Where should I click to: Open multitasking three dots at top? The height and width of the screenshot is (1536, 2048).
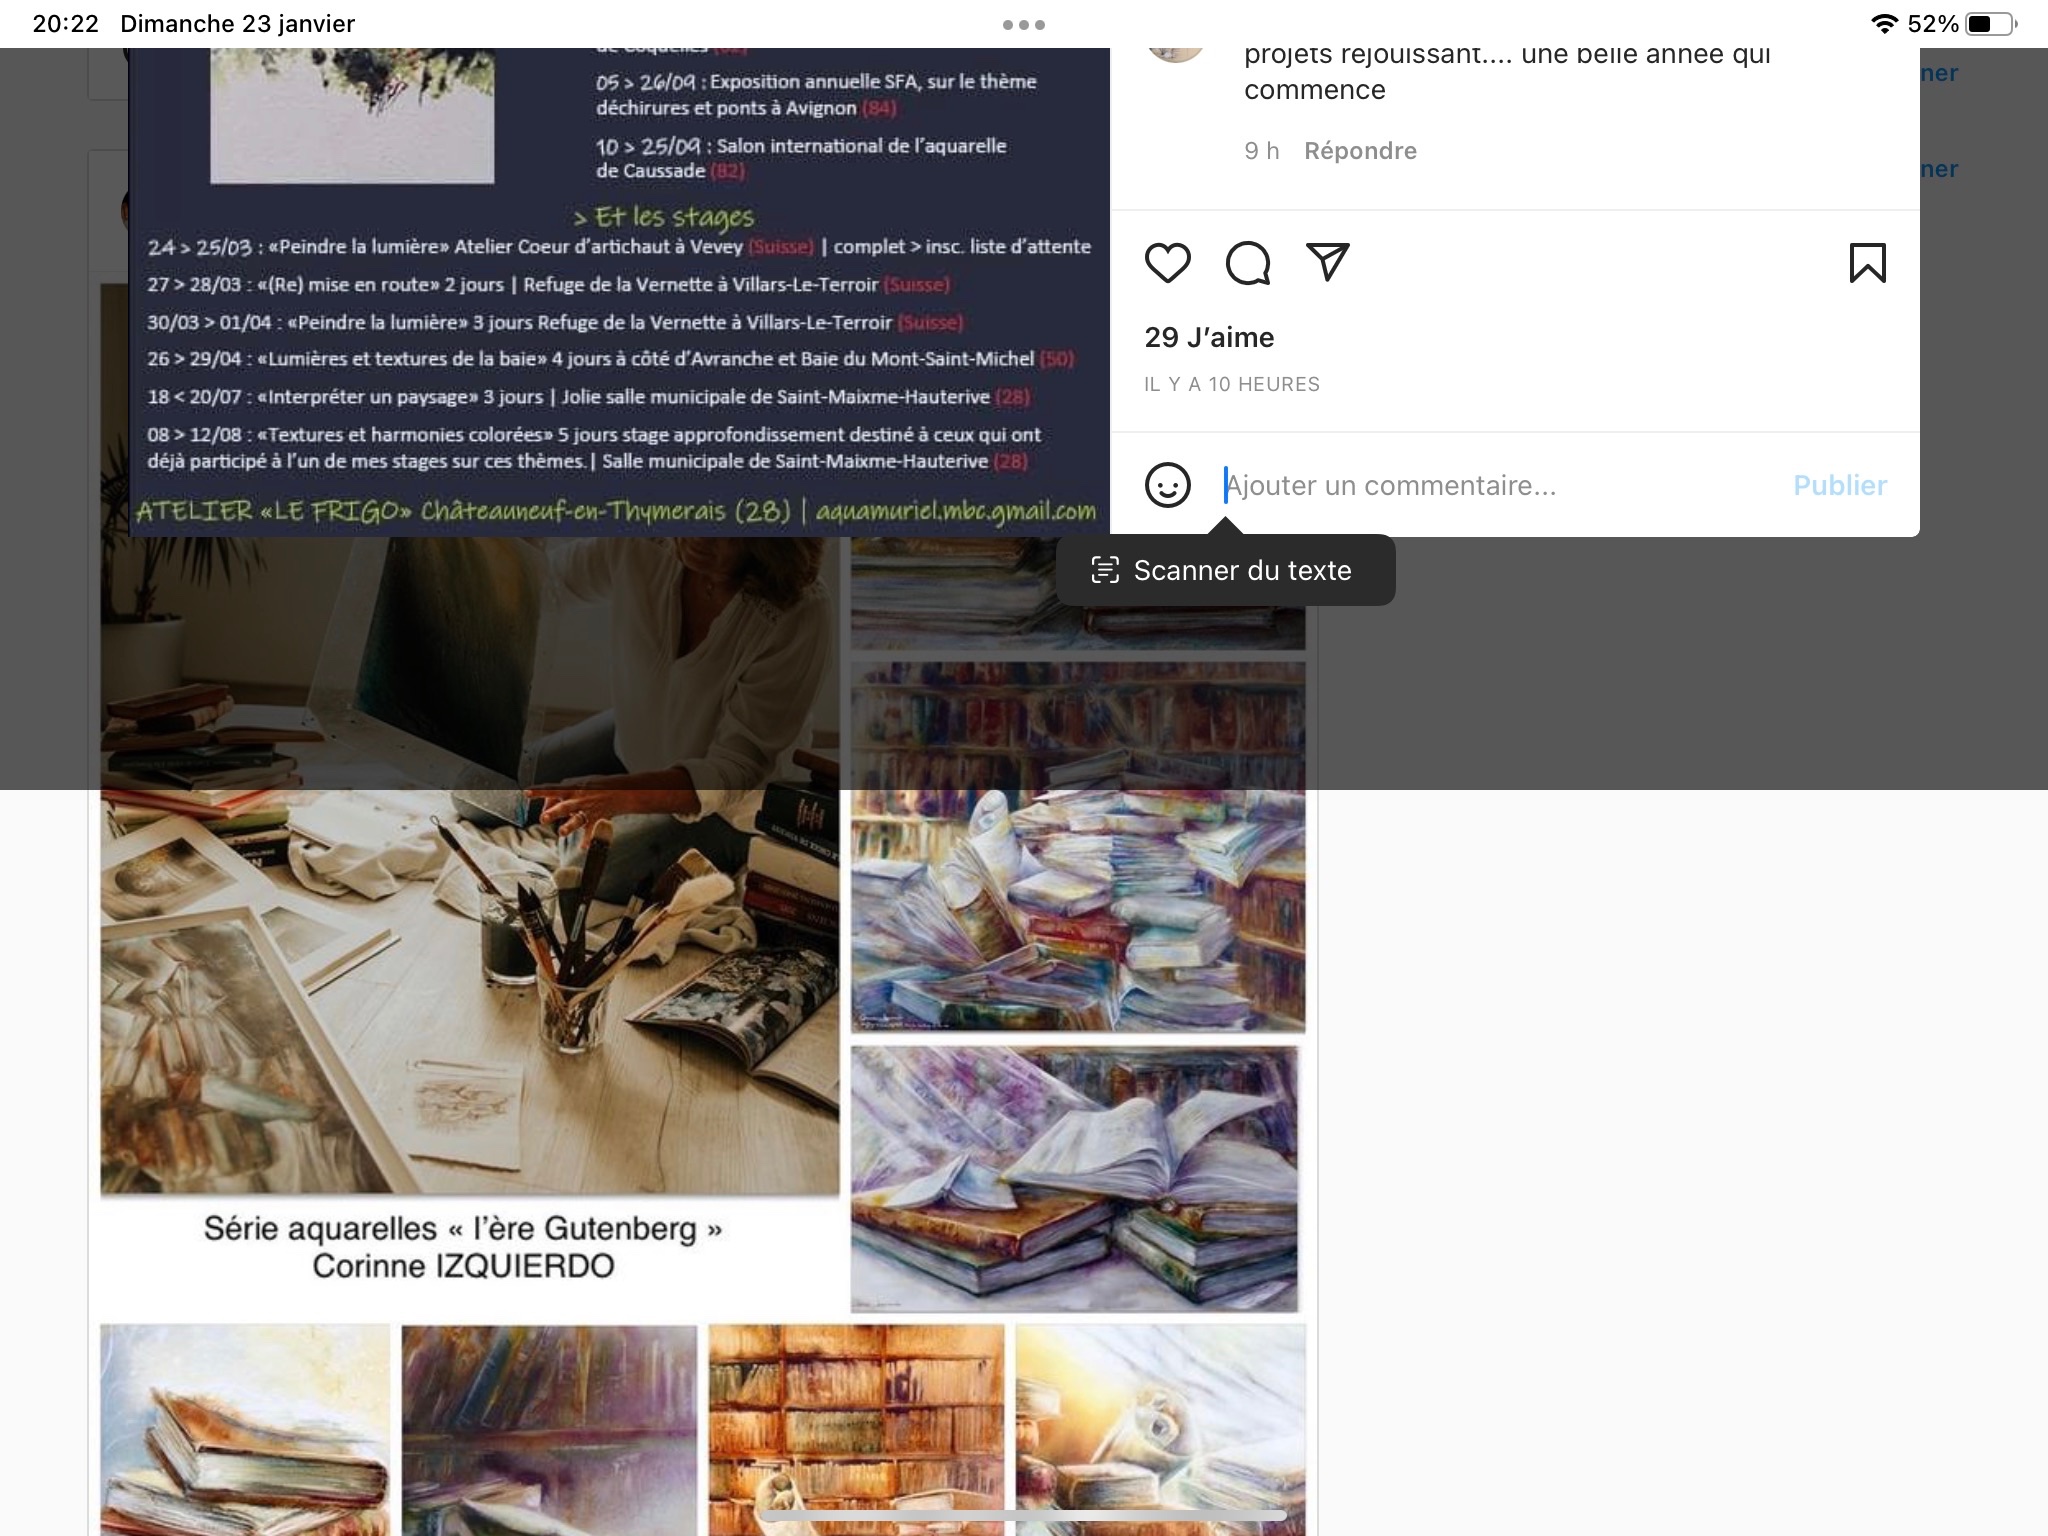click(1024, 24)
